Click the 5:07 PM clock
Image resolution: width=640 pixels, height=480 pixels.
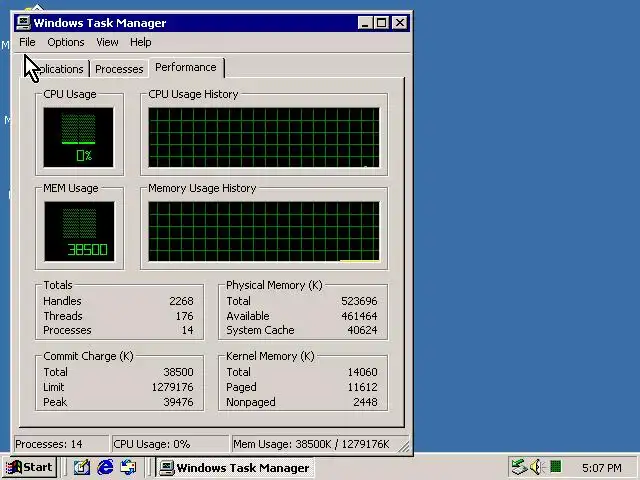[x=602, y=468]
